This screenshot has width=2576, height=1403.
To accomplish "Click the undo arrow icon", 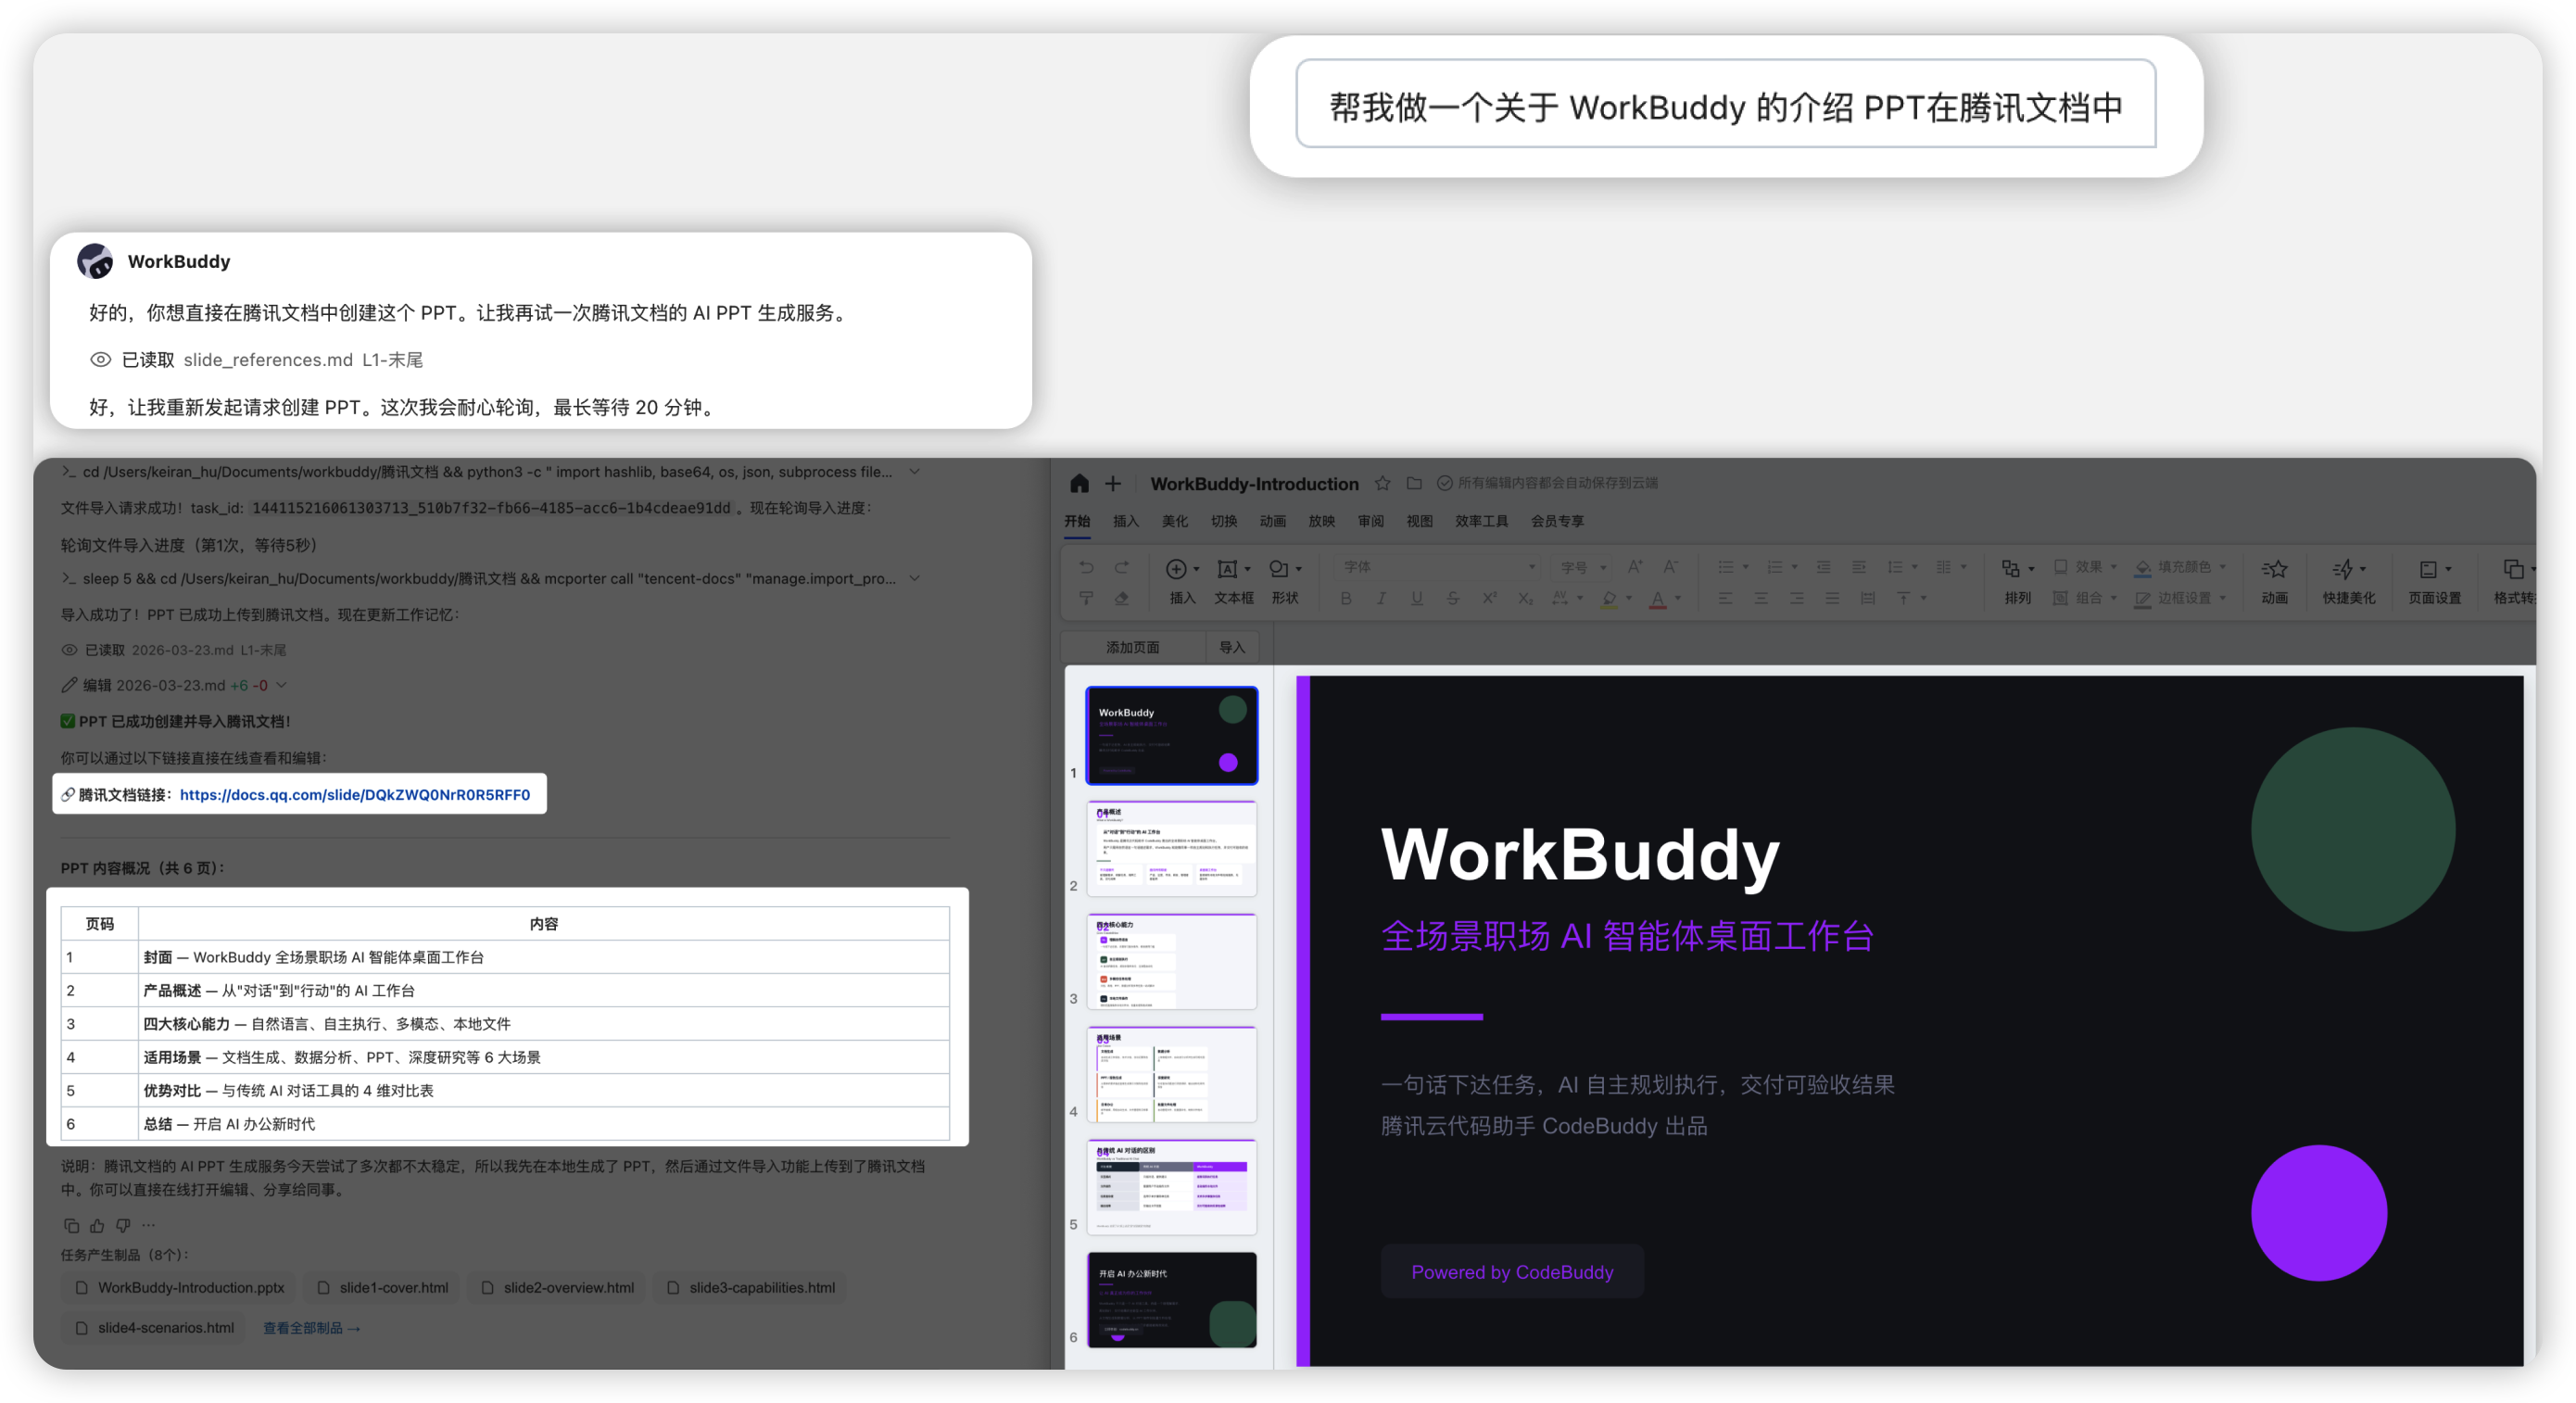I will click(x=1086, y=567).
